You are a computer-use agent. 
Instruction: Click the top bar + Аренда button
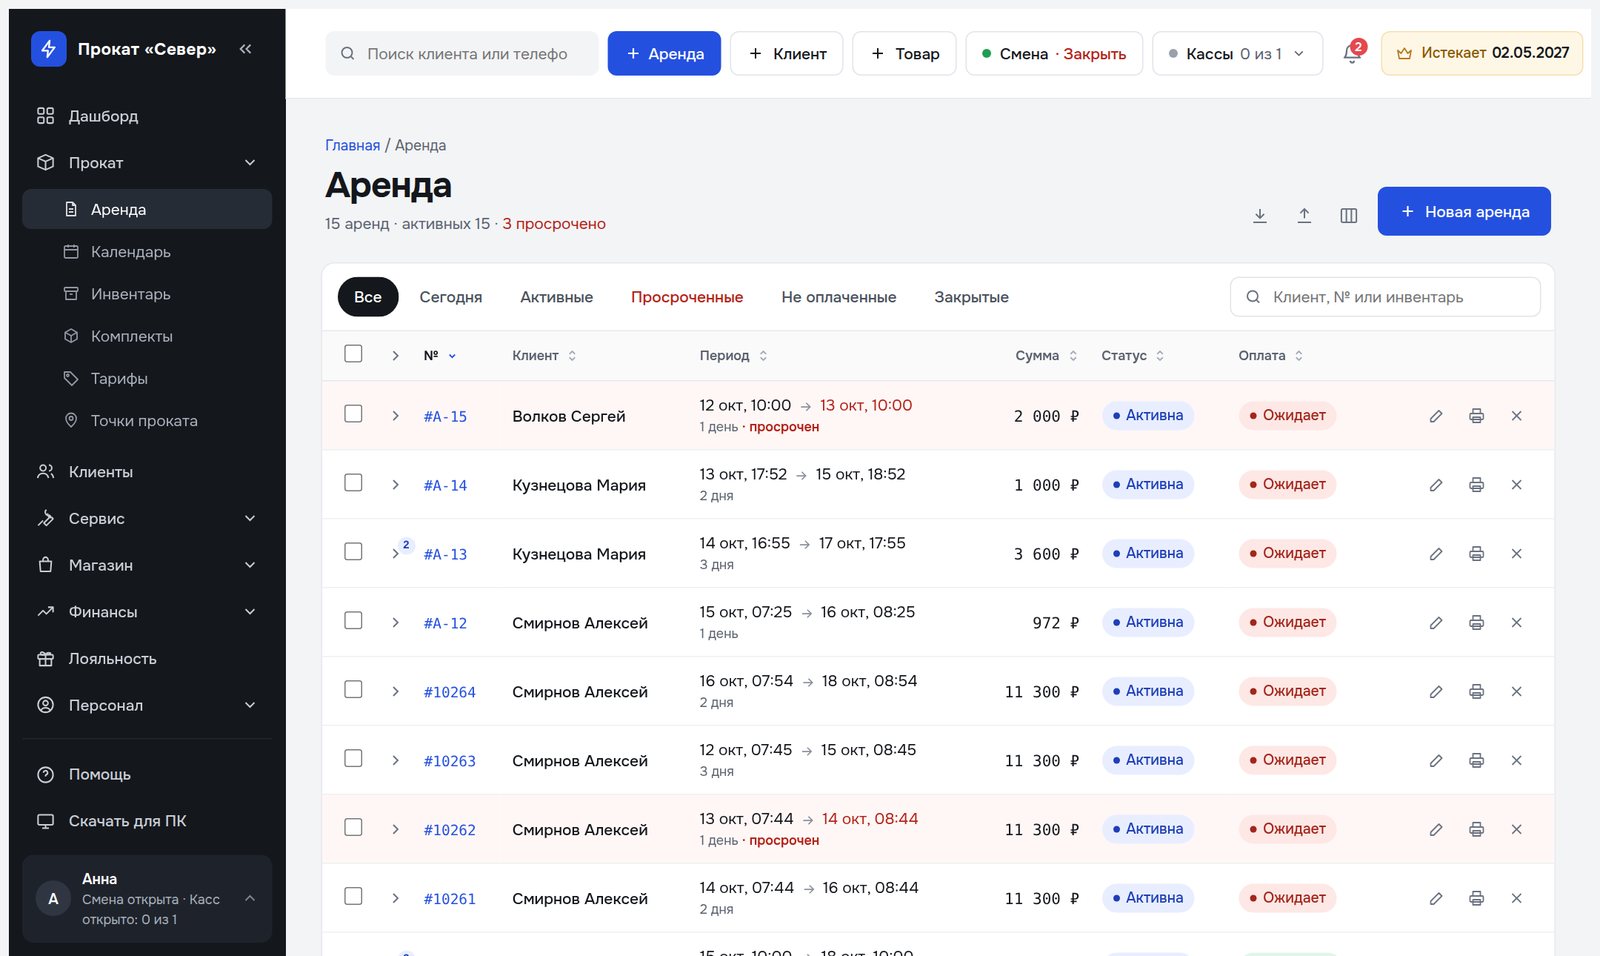(x=664, y=54)
